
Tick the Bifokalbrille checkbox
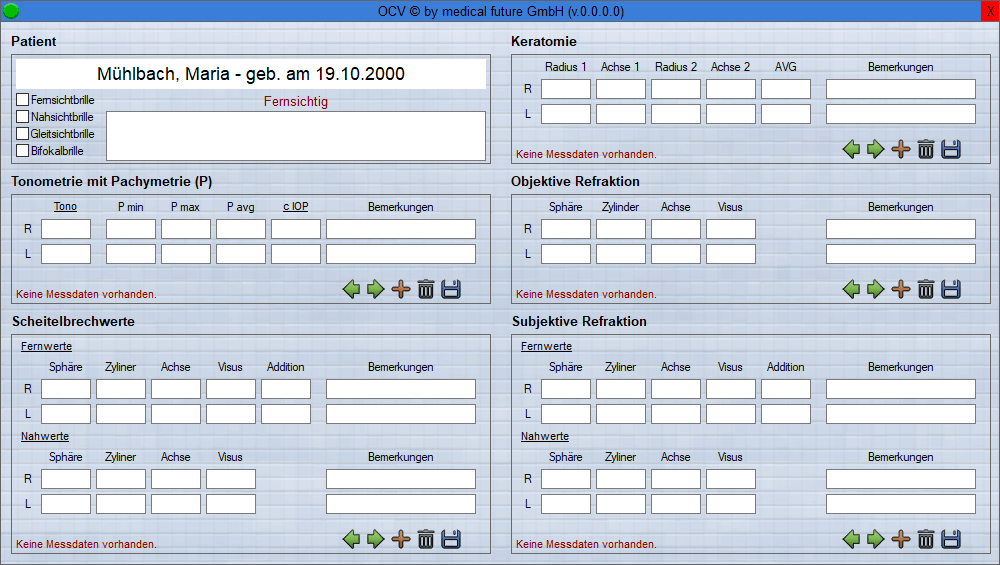coord(23,151)
